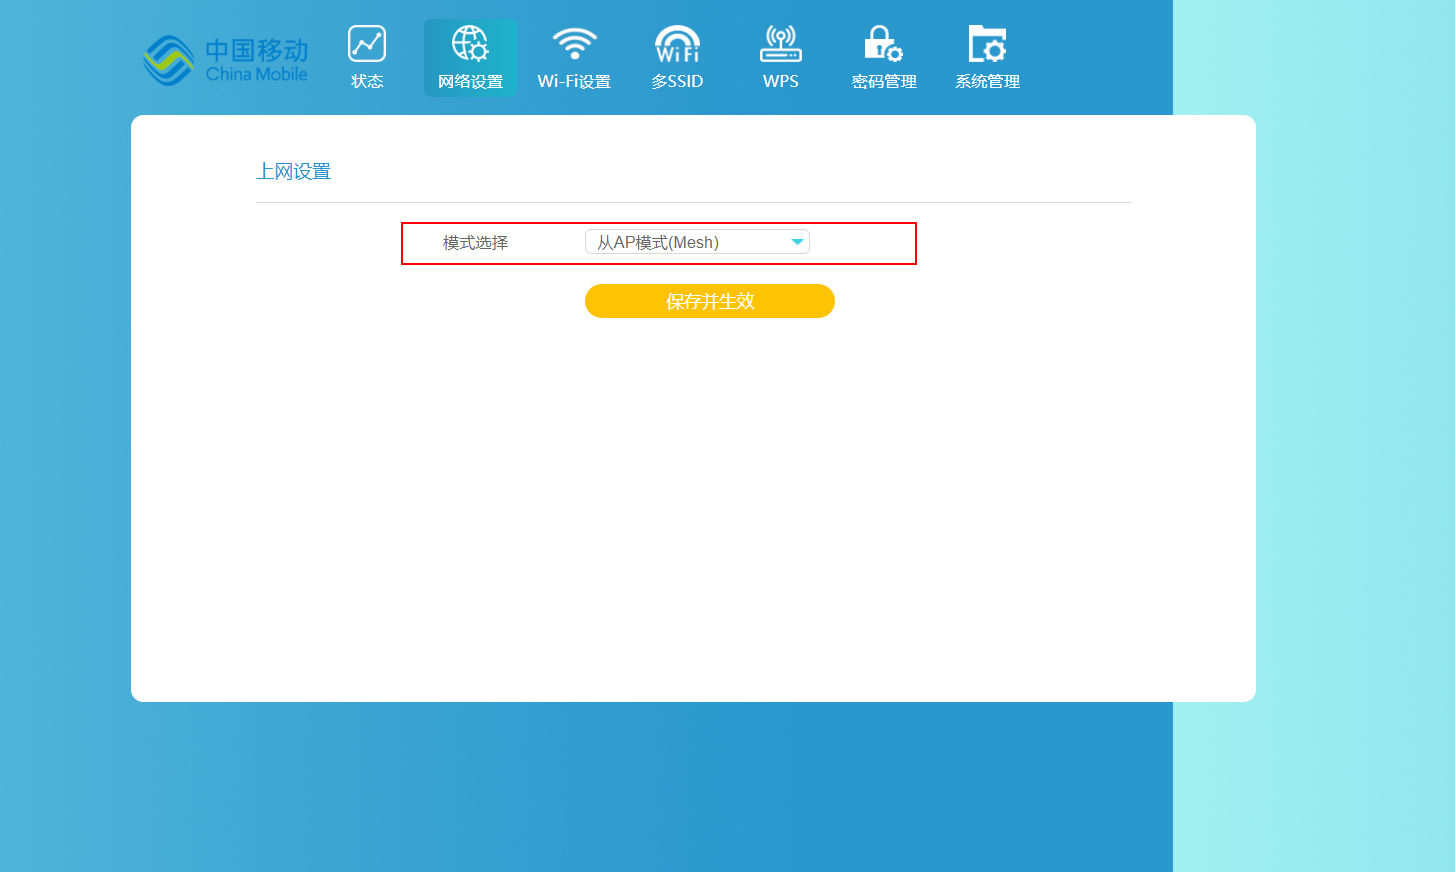Select the WPS text label

(x=781, y=82)
